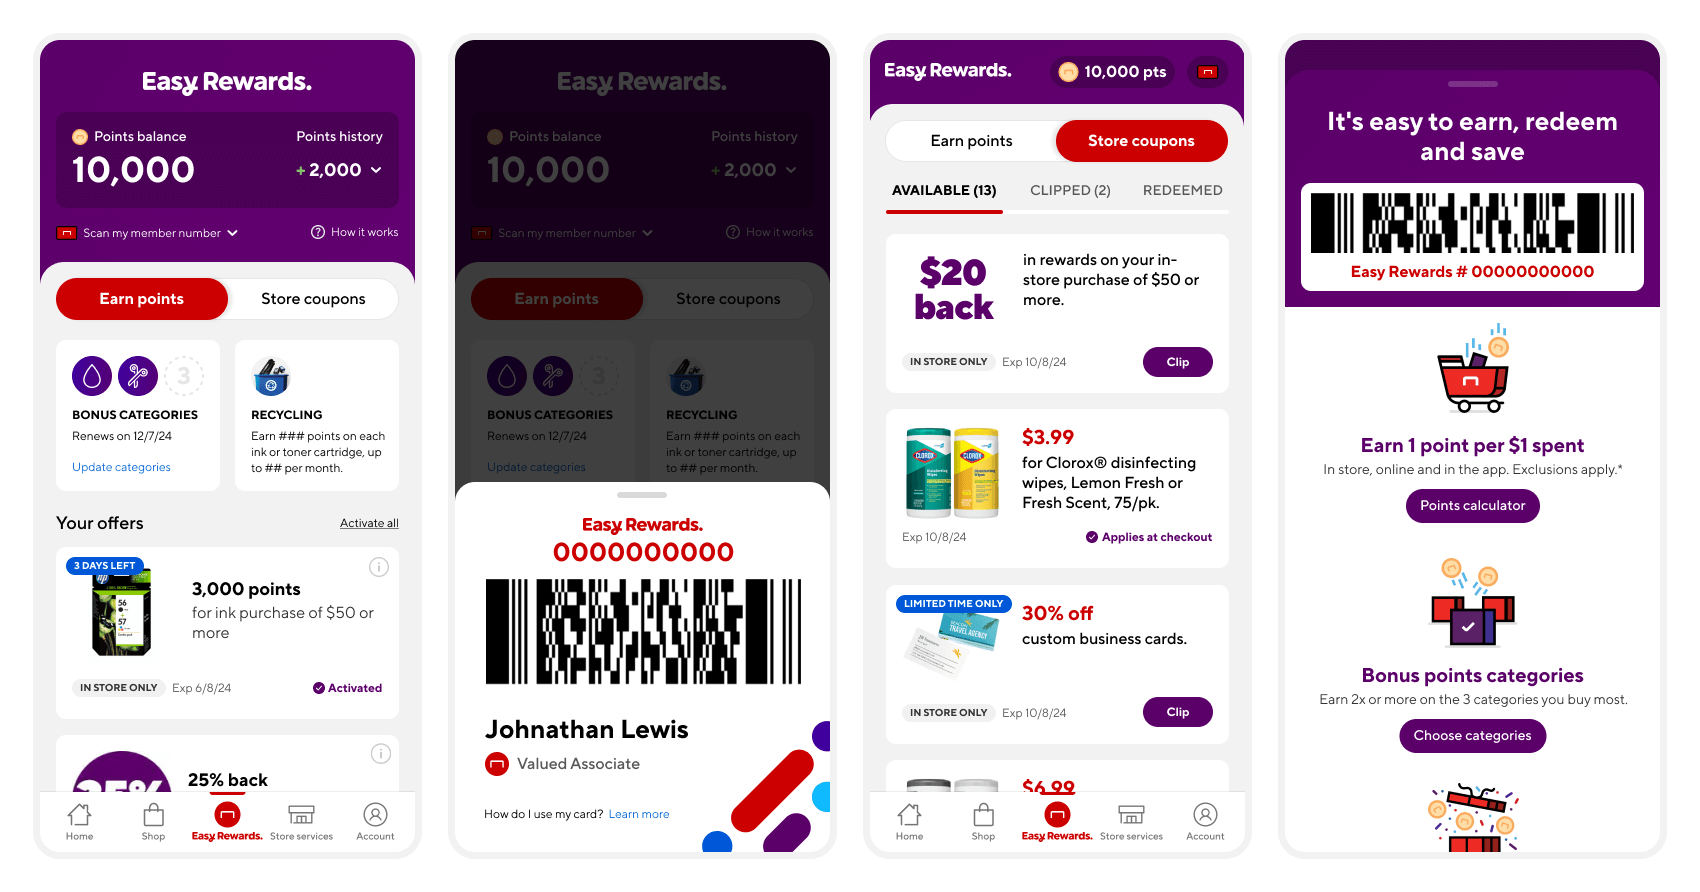
Task: Go to Account in the third screen's nav bar
Action: pos(1205,822)
